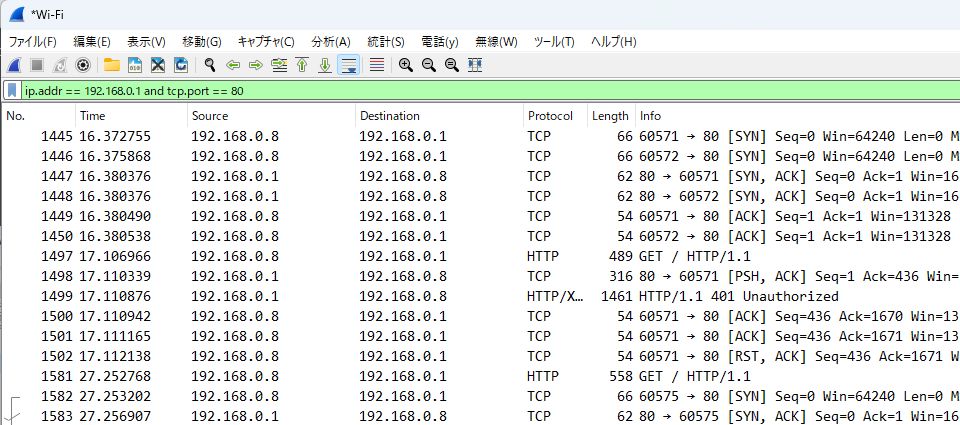This screenshot has width=960, height=425.
Task: Select packet 1447 SYN, ACK row
Action: coord(481,176)
